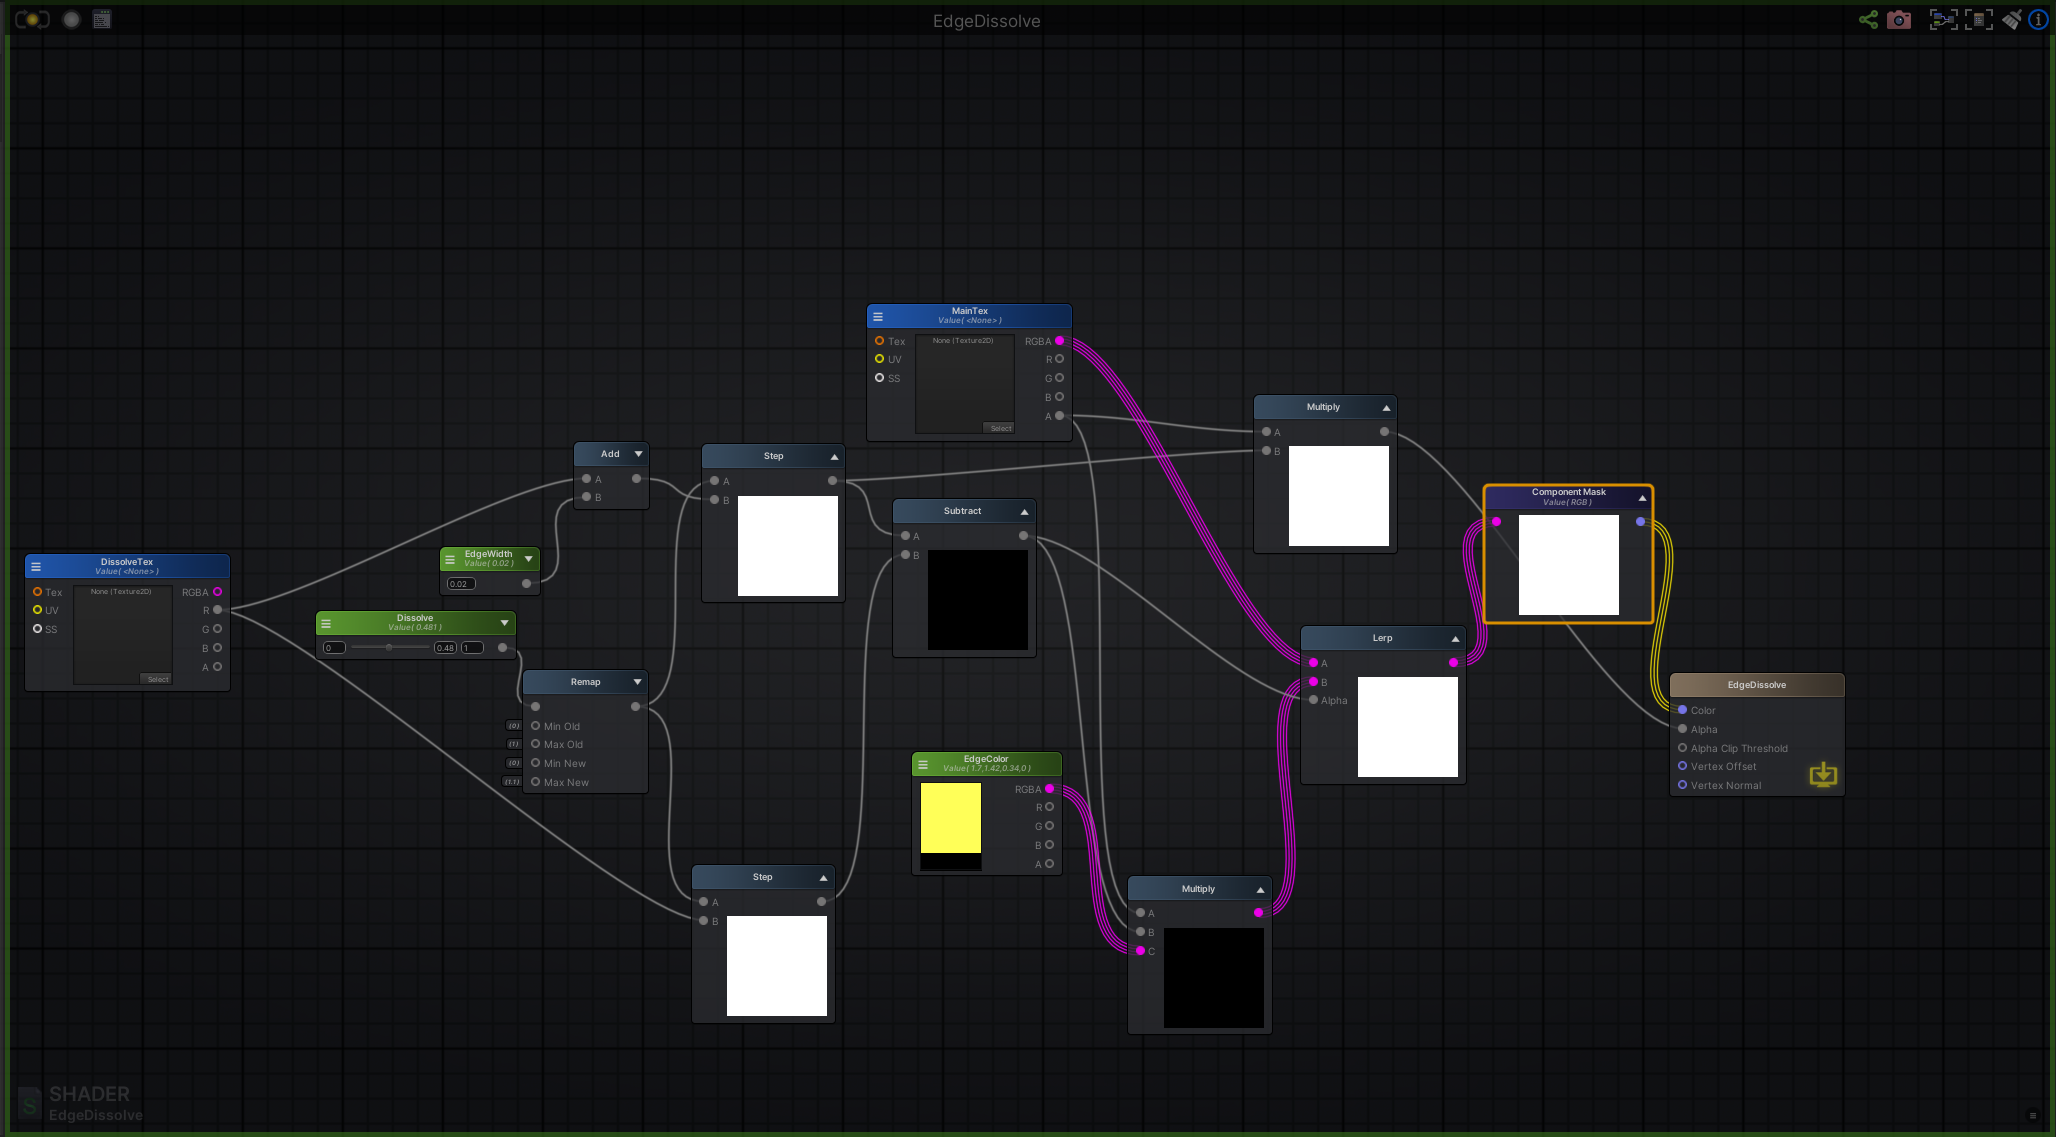Take a screenshot with the camera icon
2056x1137 pixels.
coord(1898,19)
